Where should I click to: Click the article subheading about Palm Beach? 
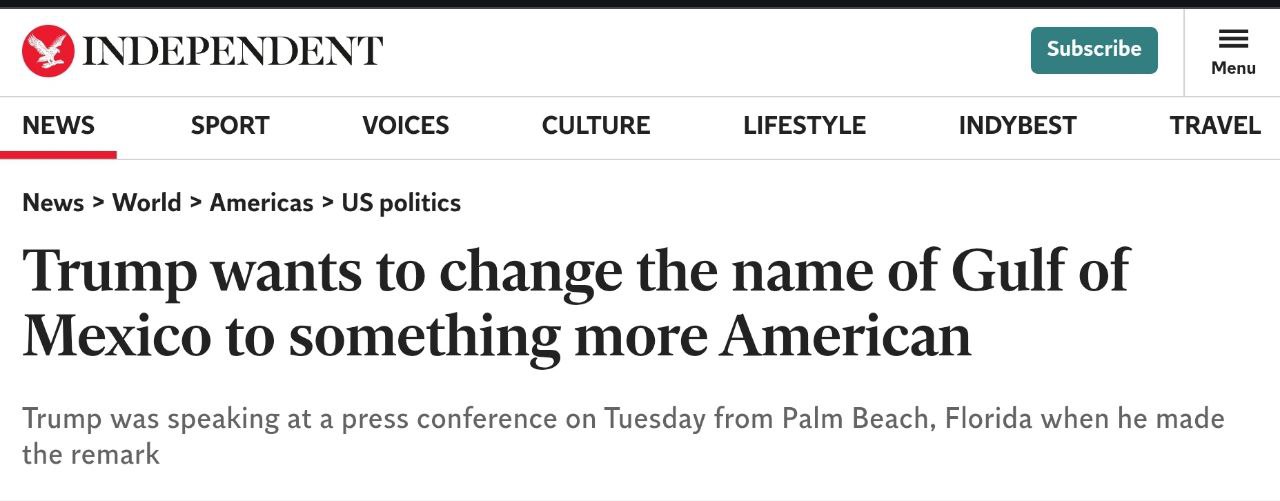click(622, 435)
